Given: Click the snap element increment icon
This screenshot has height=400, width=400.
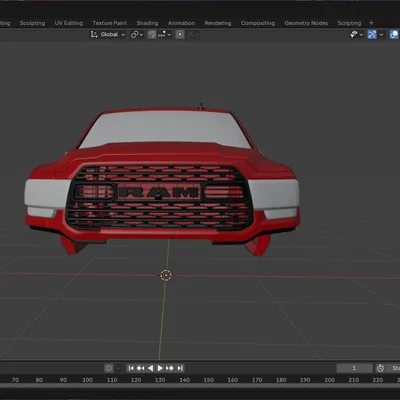Looking at the screenshot, I should tap(162, 34).
